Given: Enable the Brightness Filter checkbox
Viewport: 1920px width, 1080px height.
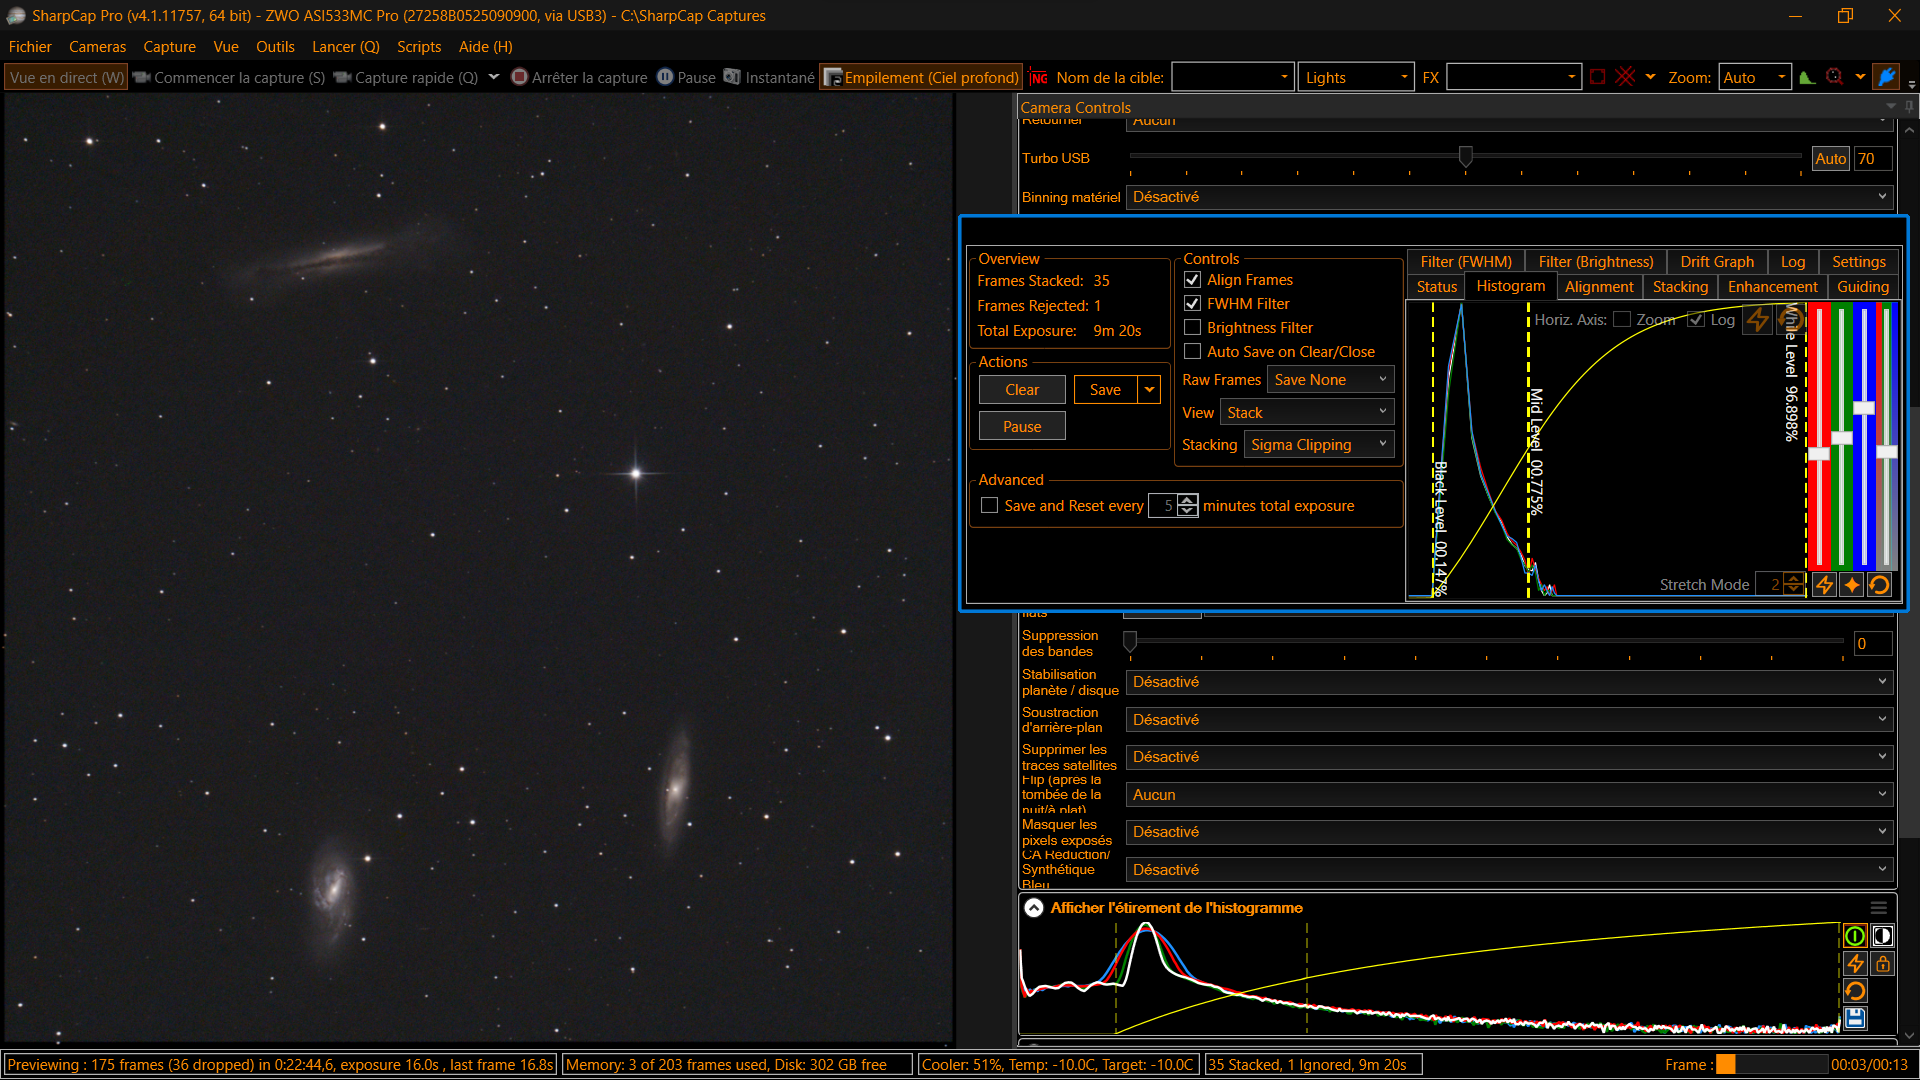Looking at the screenshot, I should pyautogui.click(x=1192, y=328).
